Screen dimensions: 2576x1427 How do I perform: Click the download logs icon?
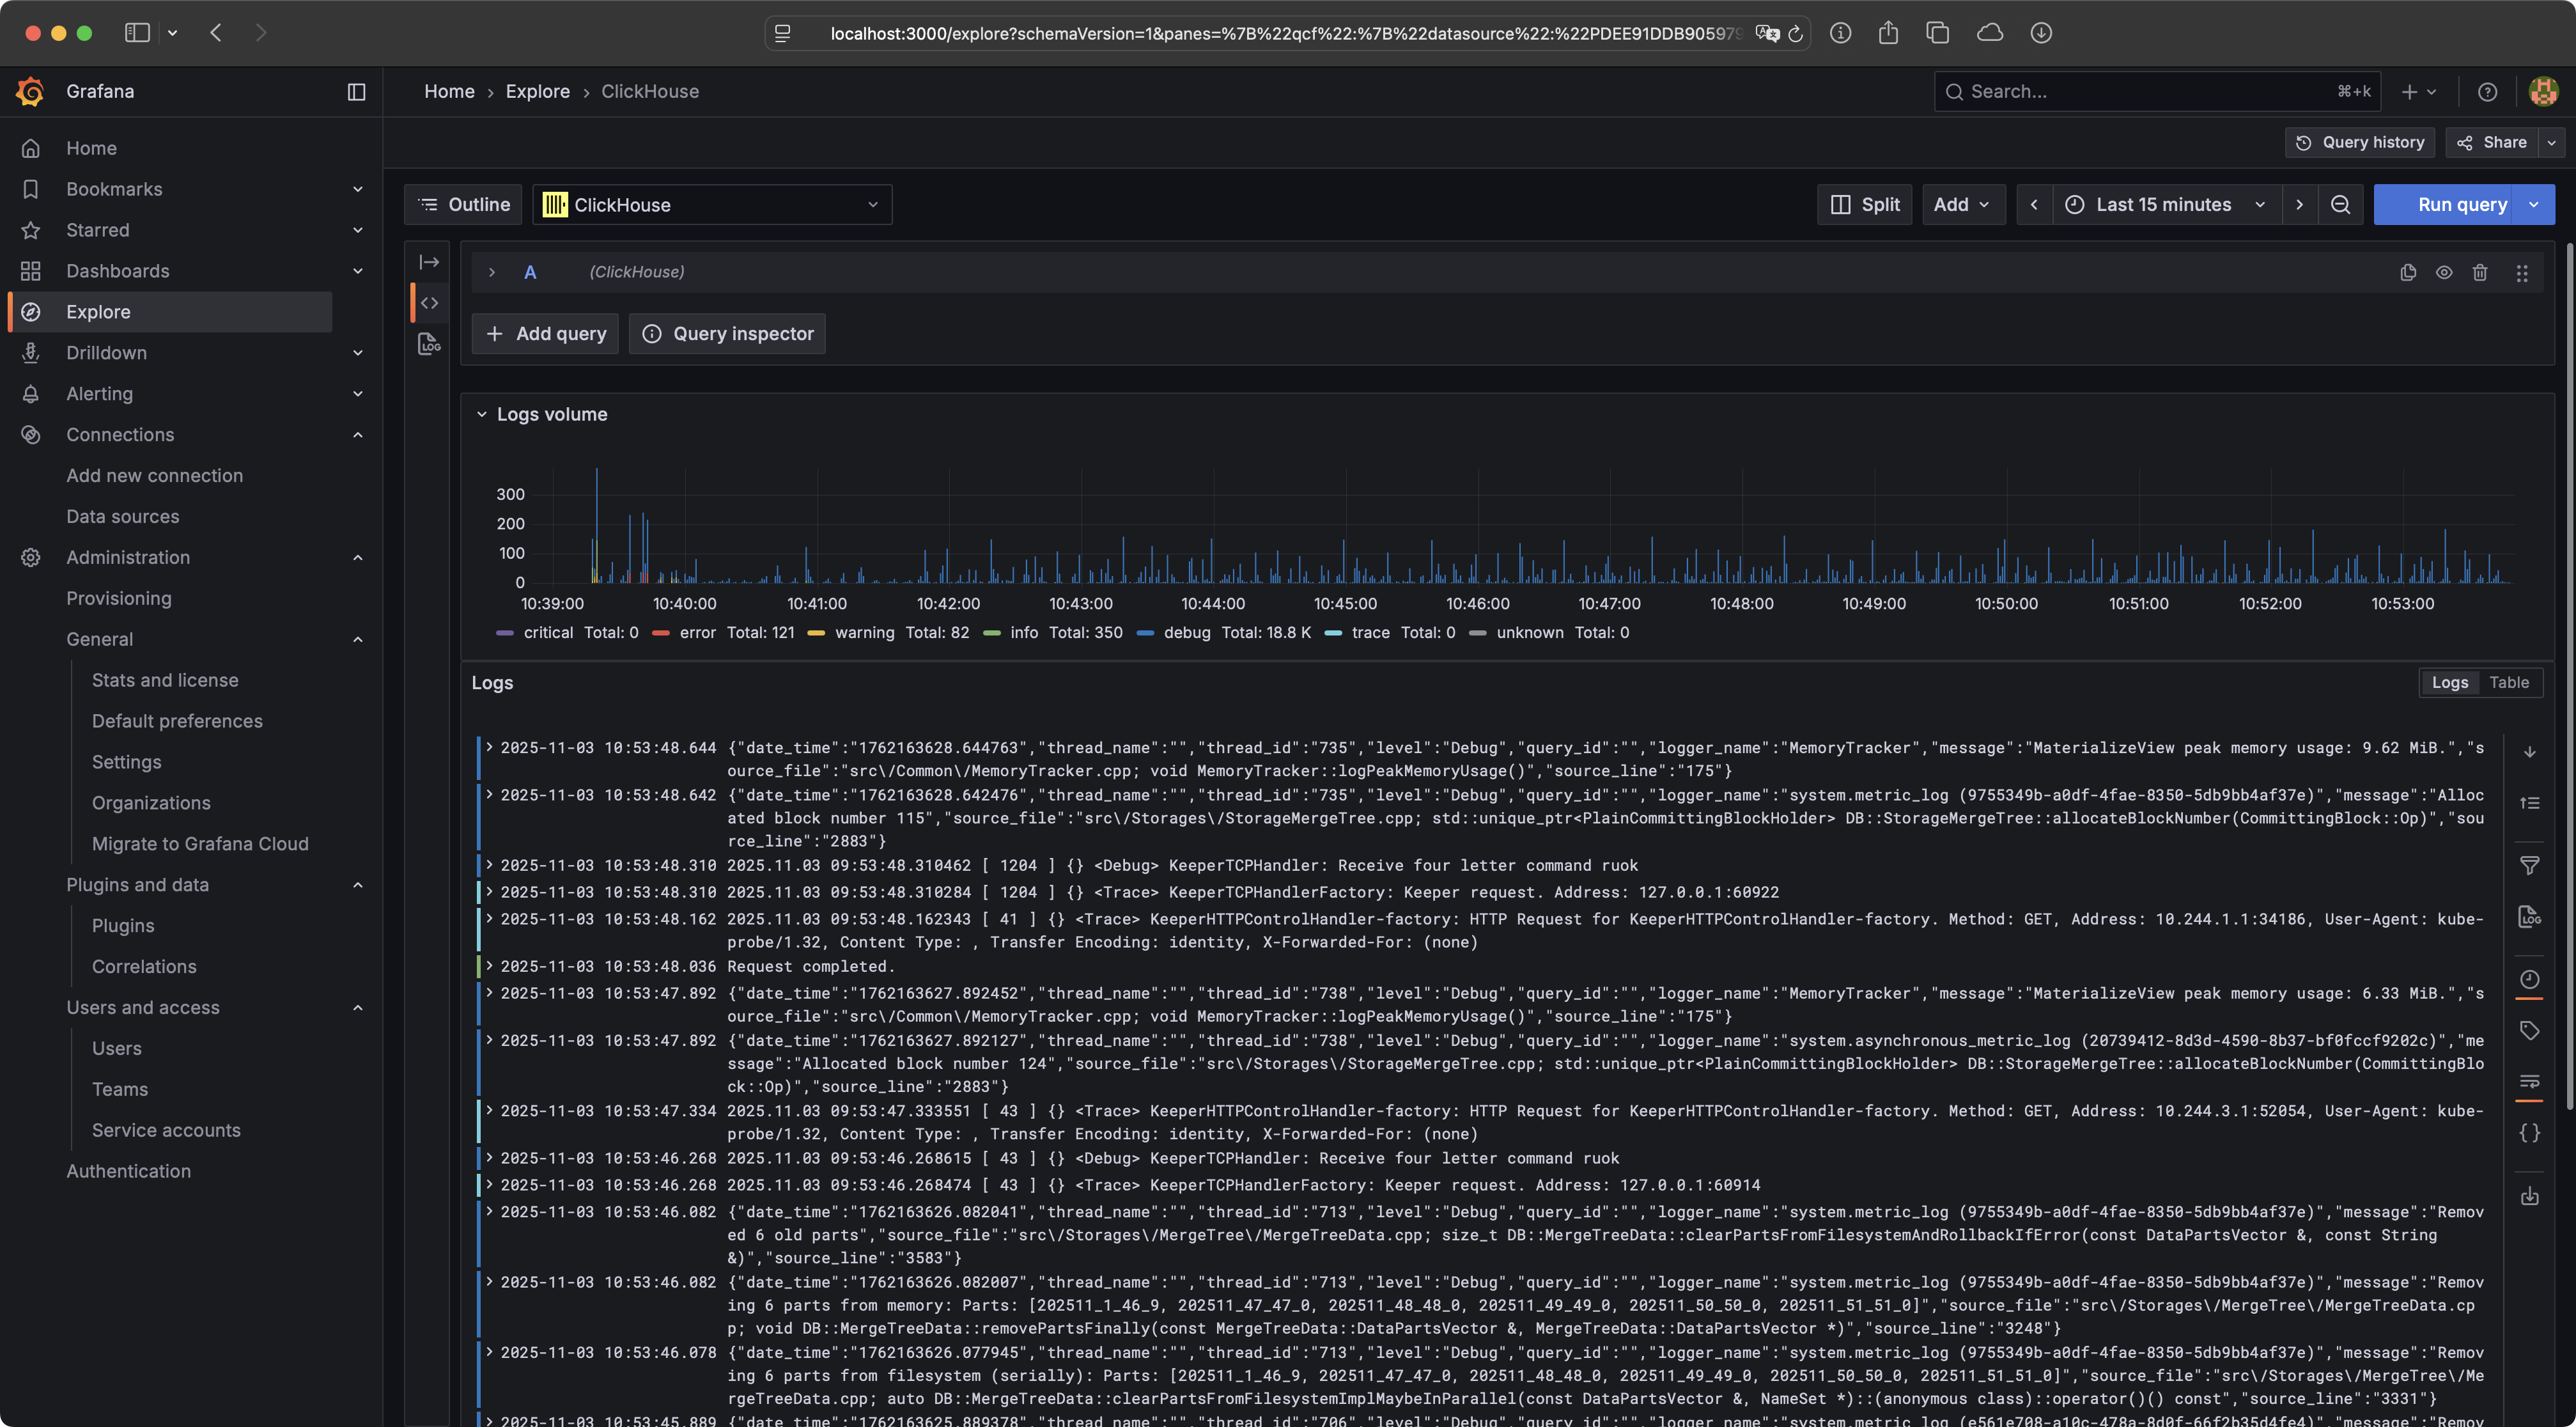tap(2529, 1196)
